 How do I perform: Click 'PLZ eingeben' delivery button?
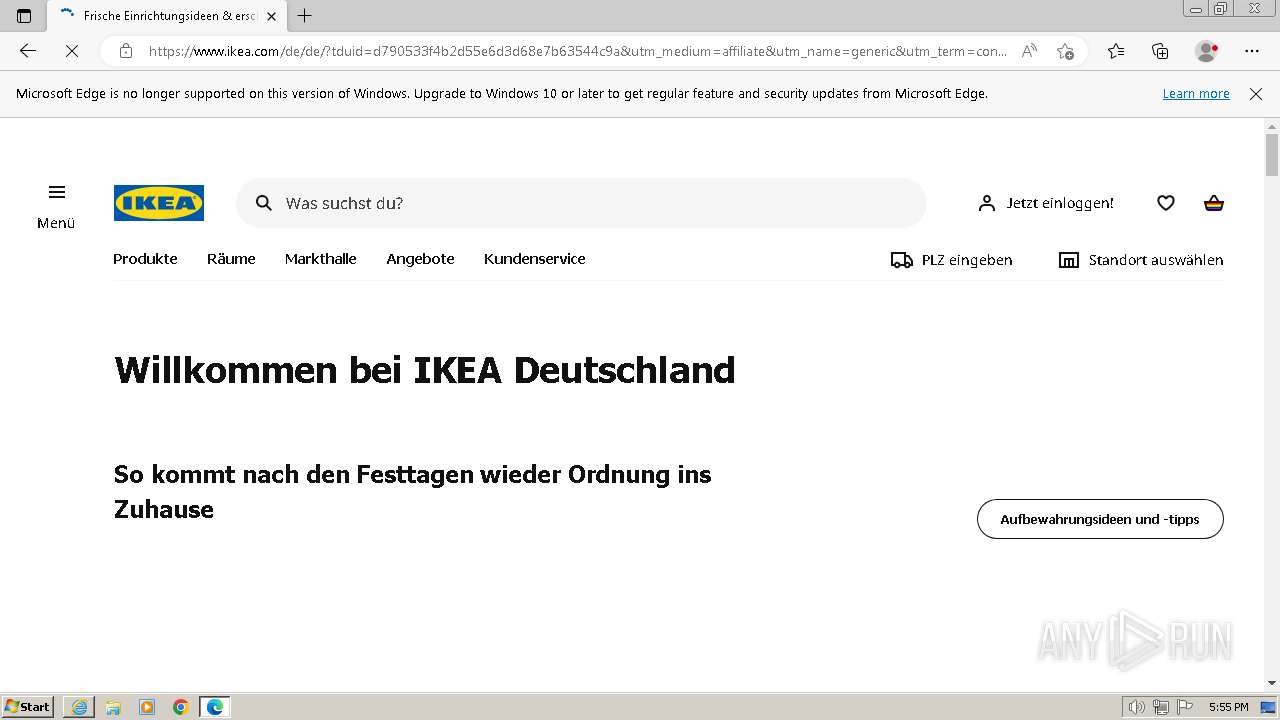(951, 260)
